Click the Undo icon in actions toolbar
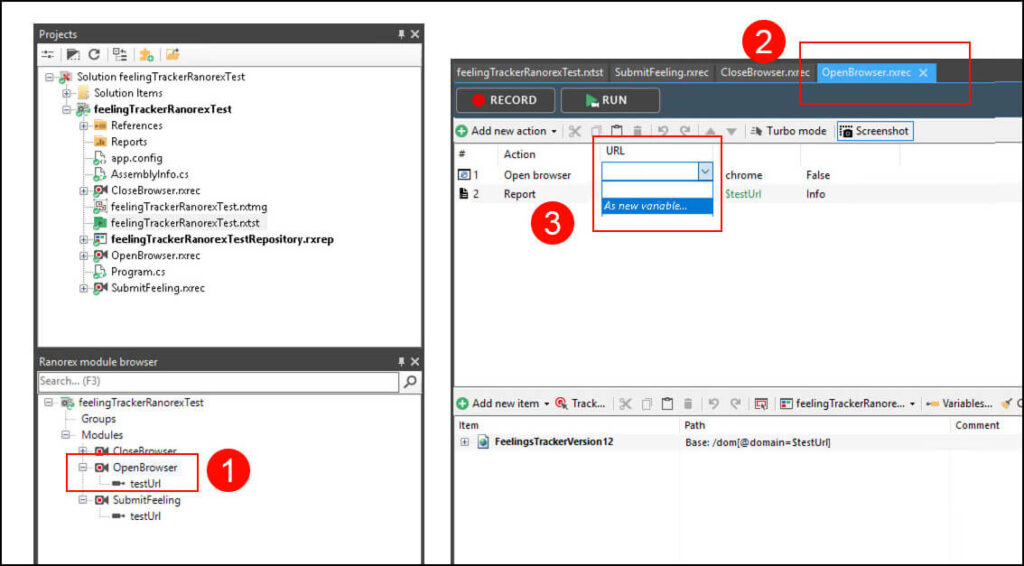The width and height of the screenshot is (1024, 566). pos(663,131)
